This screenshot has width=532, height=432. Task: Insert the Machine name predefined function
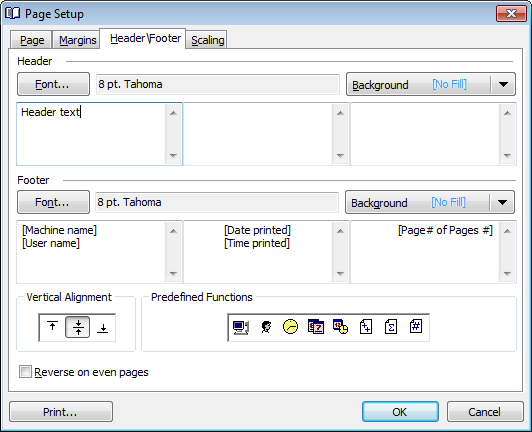pyautogui.click(x=241, y=327)
